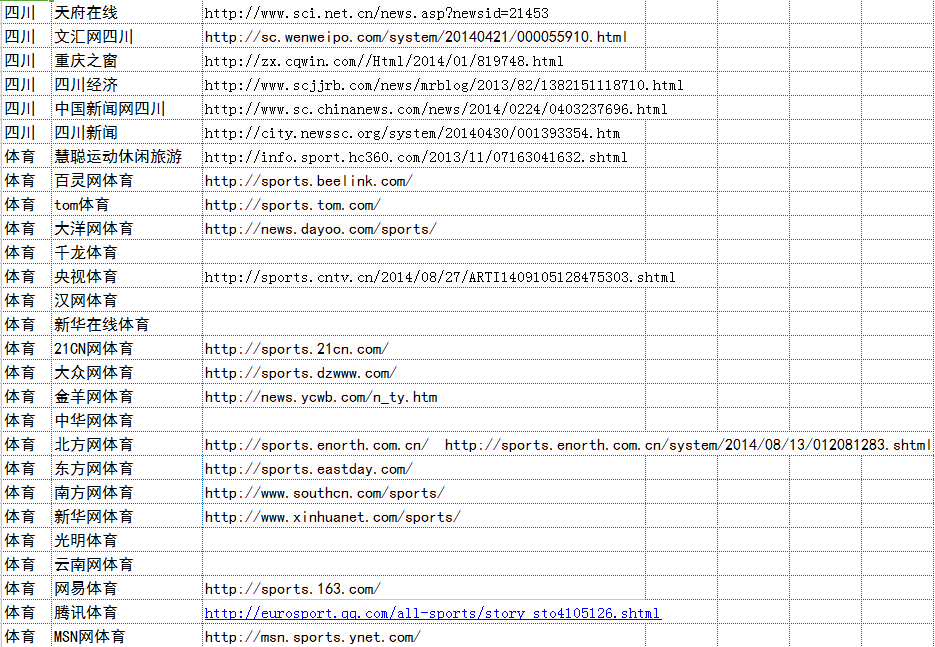Select the sports.cntv.cn URL cell
The image size is (935, 647).
pyautogui.click(x=424, y=276)
